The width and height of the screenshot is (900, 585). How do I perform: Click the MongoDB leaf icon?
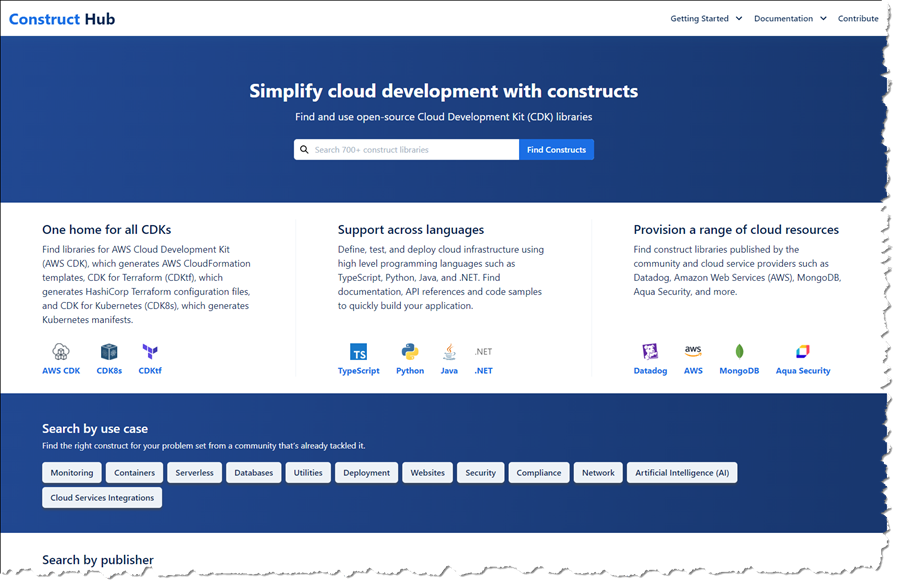[x=739, y=351]
